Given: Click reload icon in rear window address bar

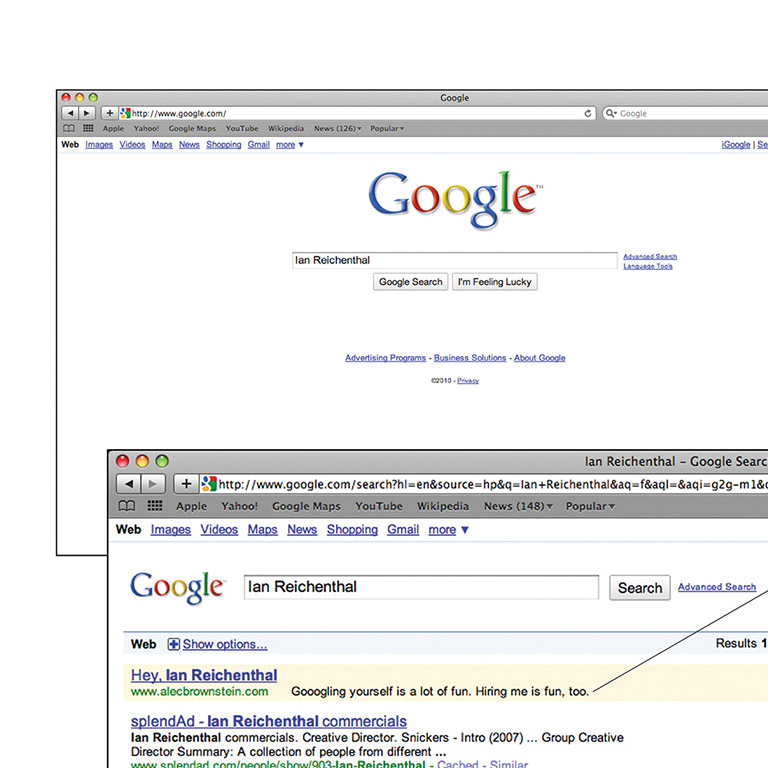Looking at the screenshot, I should pyautogui.click(x=588, y=114).
